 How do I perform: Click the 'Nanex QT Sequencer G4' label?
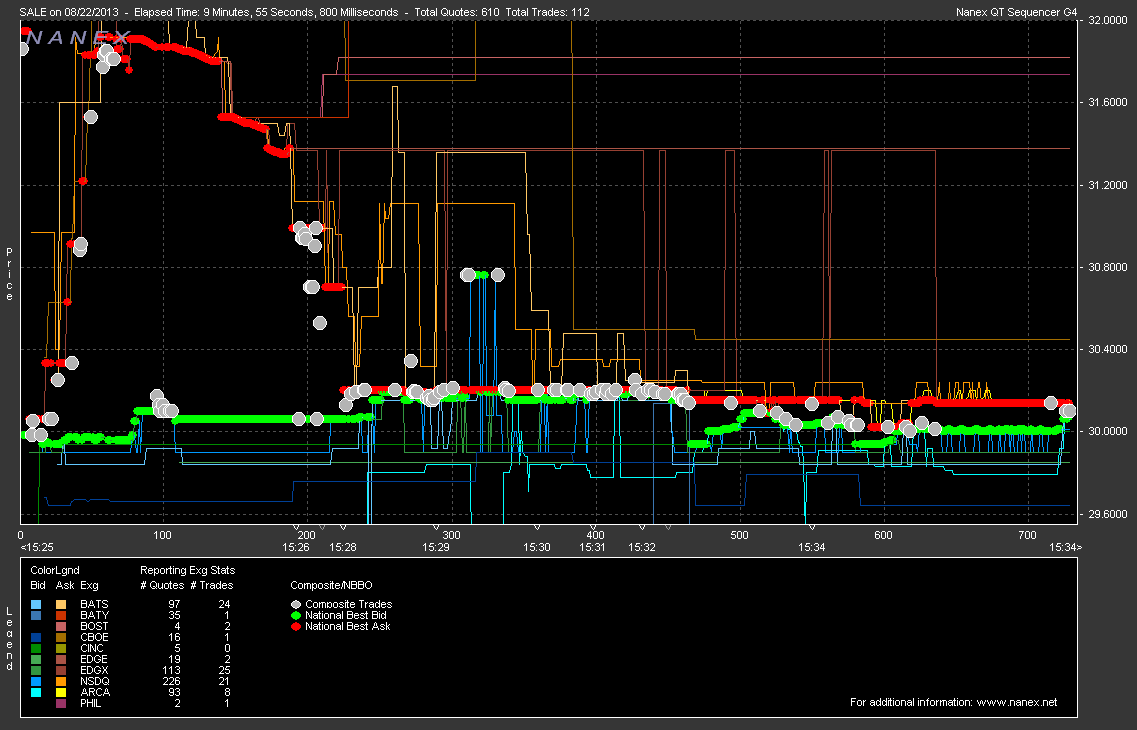(1017, 12)
